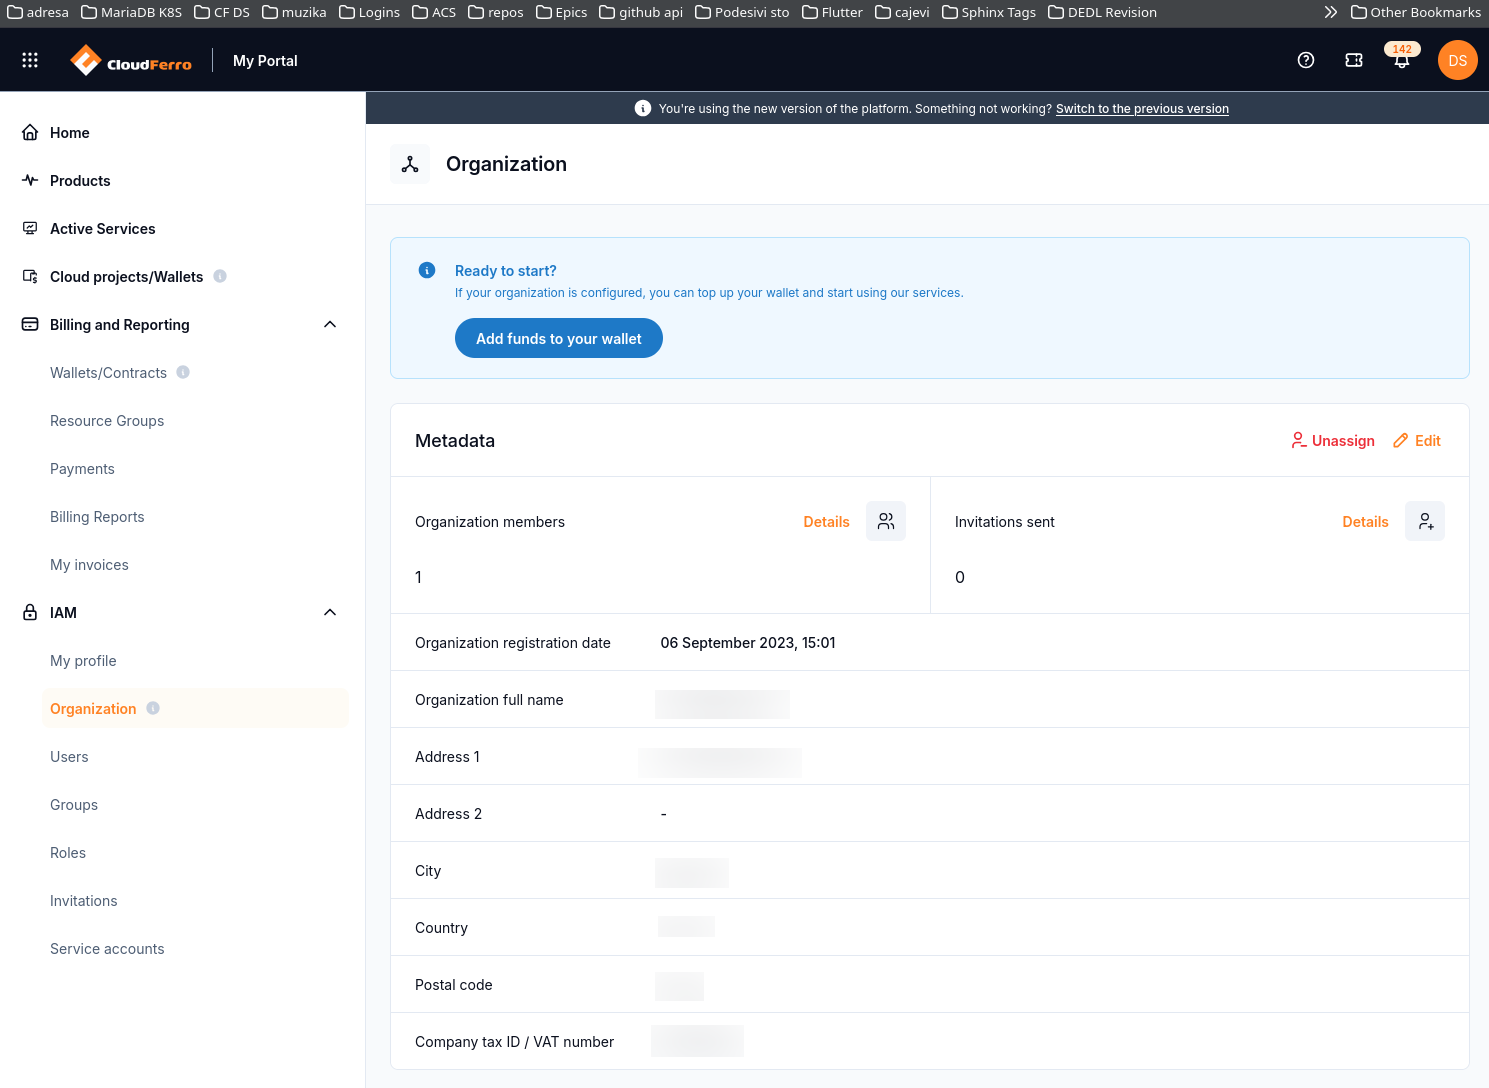1489x1088 pixels.
Task: Open the voucher ticket icon in header
Action: [1354, 60]
